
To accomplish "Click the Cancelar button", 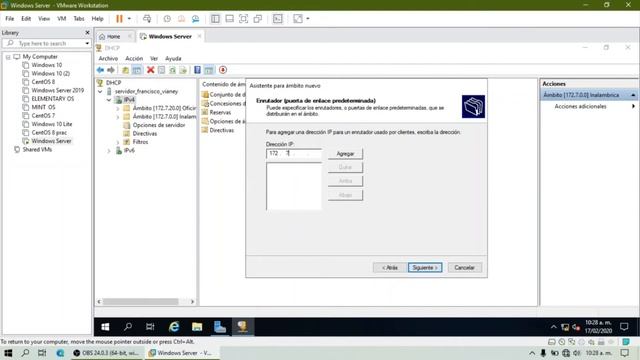I will (x=464, y=268).
